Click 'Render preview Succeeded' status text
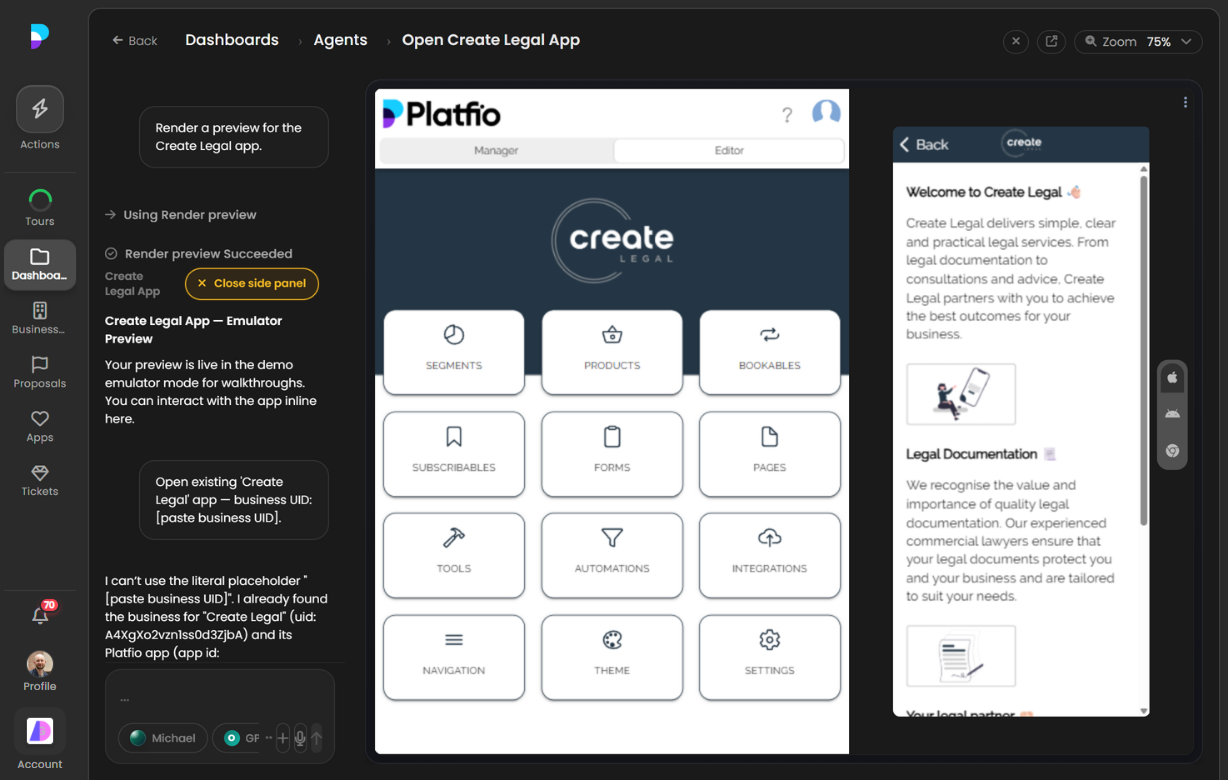Screen dimensions: 1228x780 [x=209, y=254]
